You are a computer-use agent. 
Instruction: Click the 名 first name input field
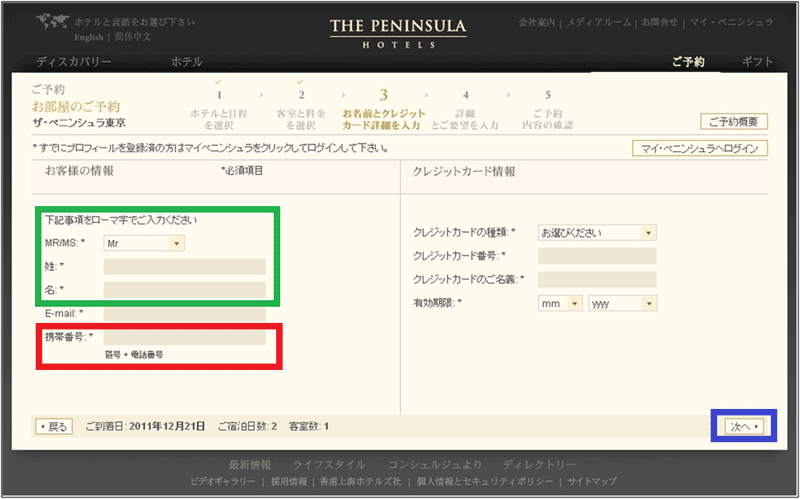pyautogui.click(x=185, y=290)
